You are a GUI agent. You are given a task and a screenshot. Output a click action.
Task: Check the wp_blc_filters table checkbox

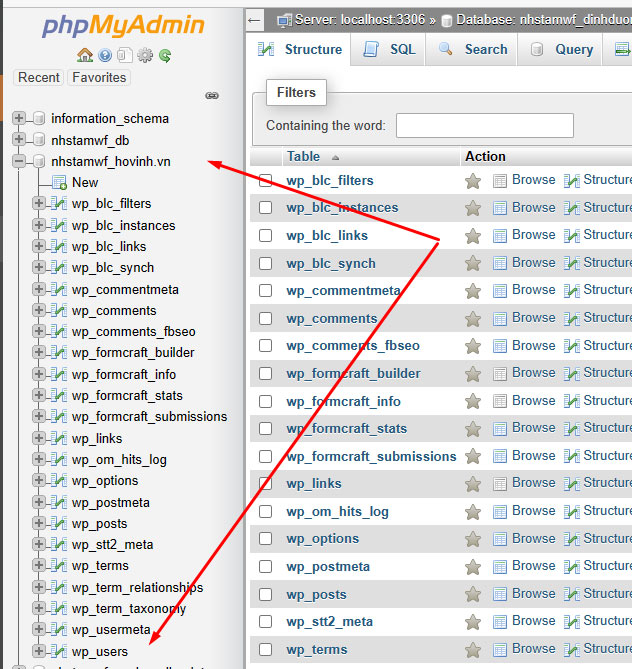265,180
